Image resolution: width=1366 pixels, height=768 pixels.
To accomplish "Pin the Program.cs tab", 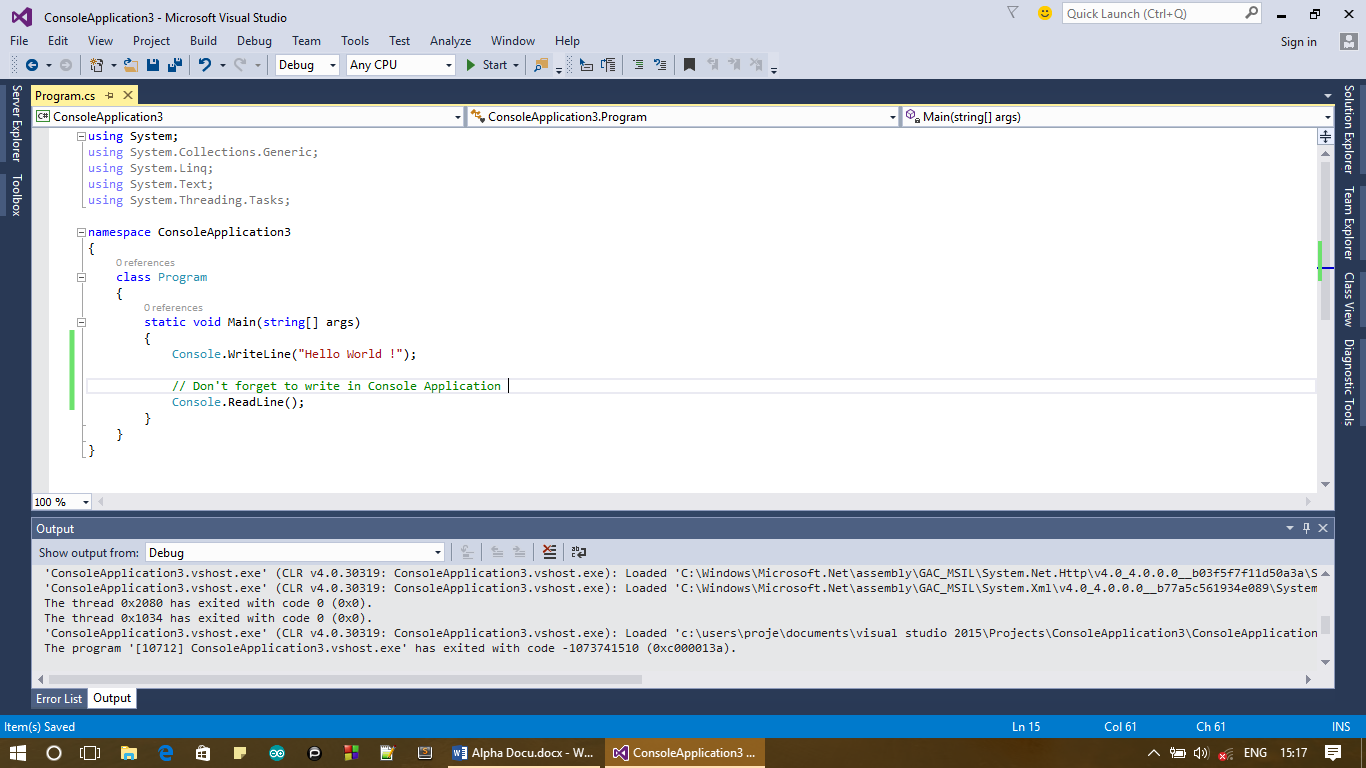I will click(110, 95).
